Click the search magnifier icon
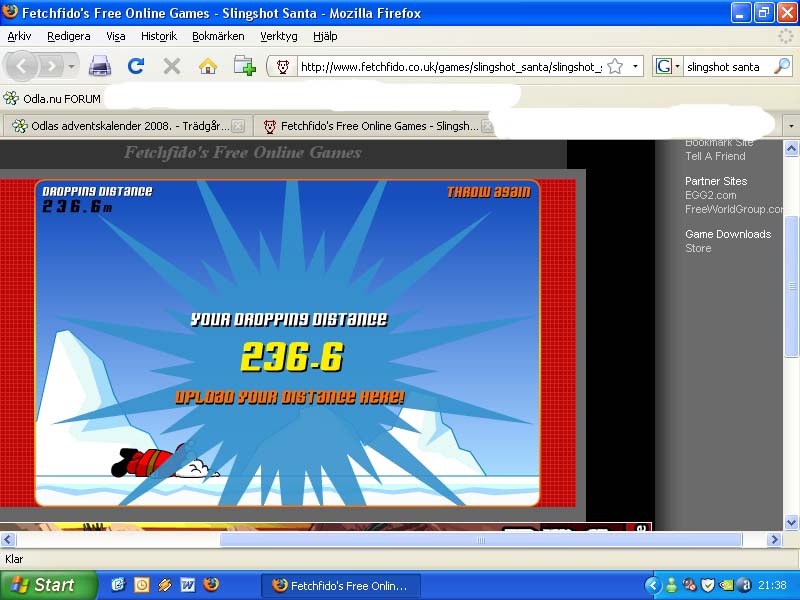 click(781, 67)
